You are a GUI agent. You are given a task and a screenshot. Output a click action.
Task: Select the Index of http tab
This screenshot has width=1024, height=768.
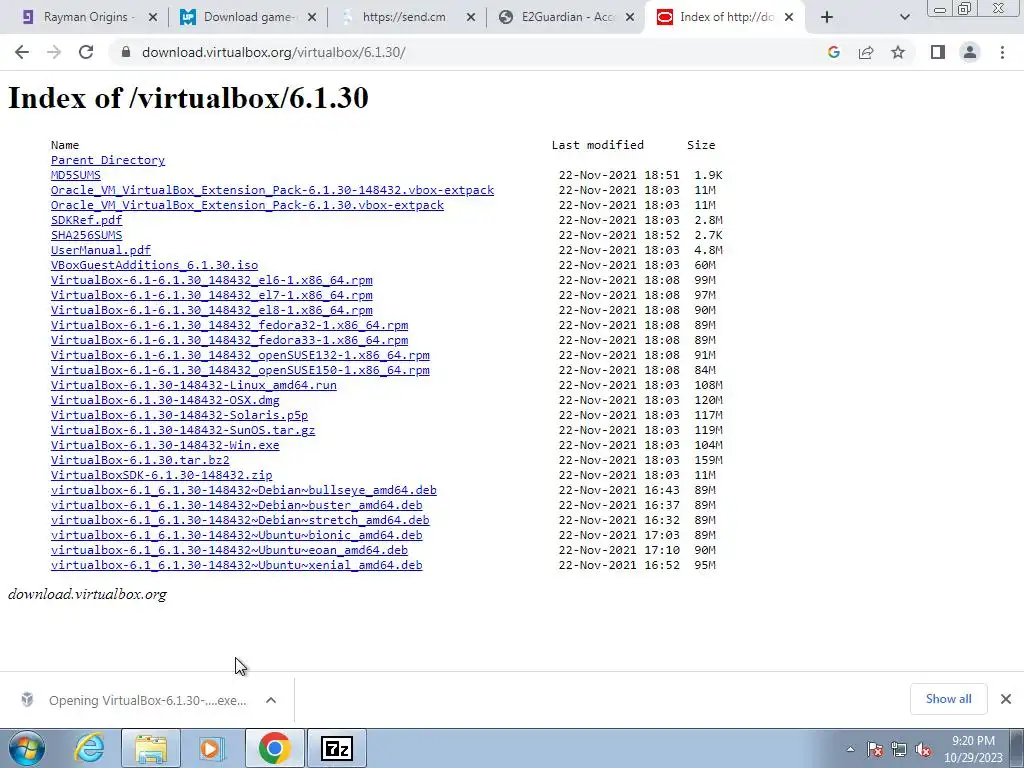click(725, 17)
